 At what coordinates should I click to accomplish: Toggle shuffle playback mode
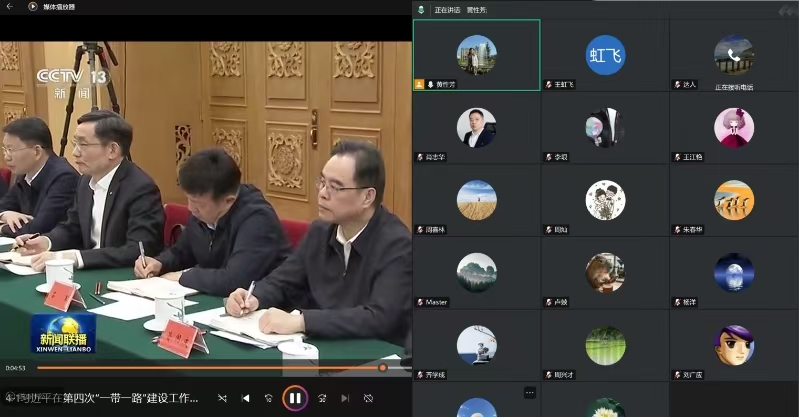pyautogui.click(x=222, y=398)
